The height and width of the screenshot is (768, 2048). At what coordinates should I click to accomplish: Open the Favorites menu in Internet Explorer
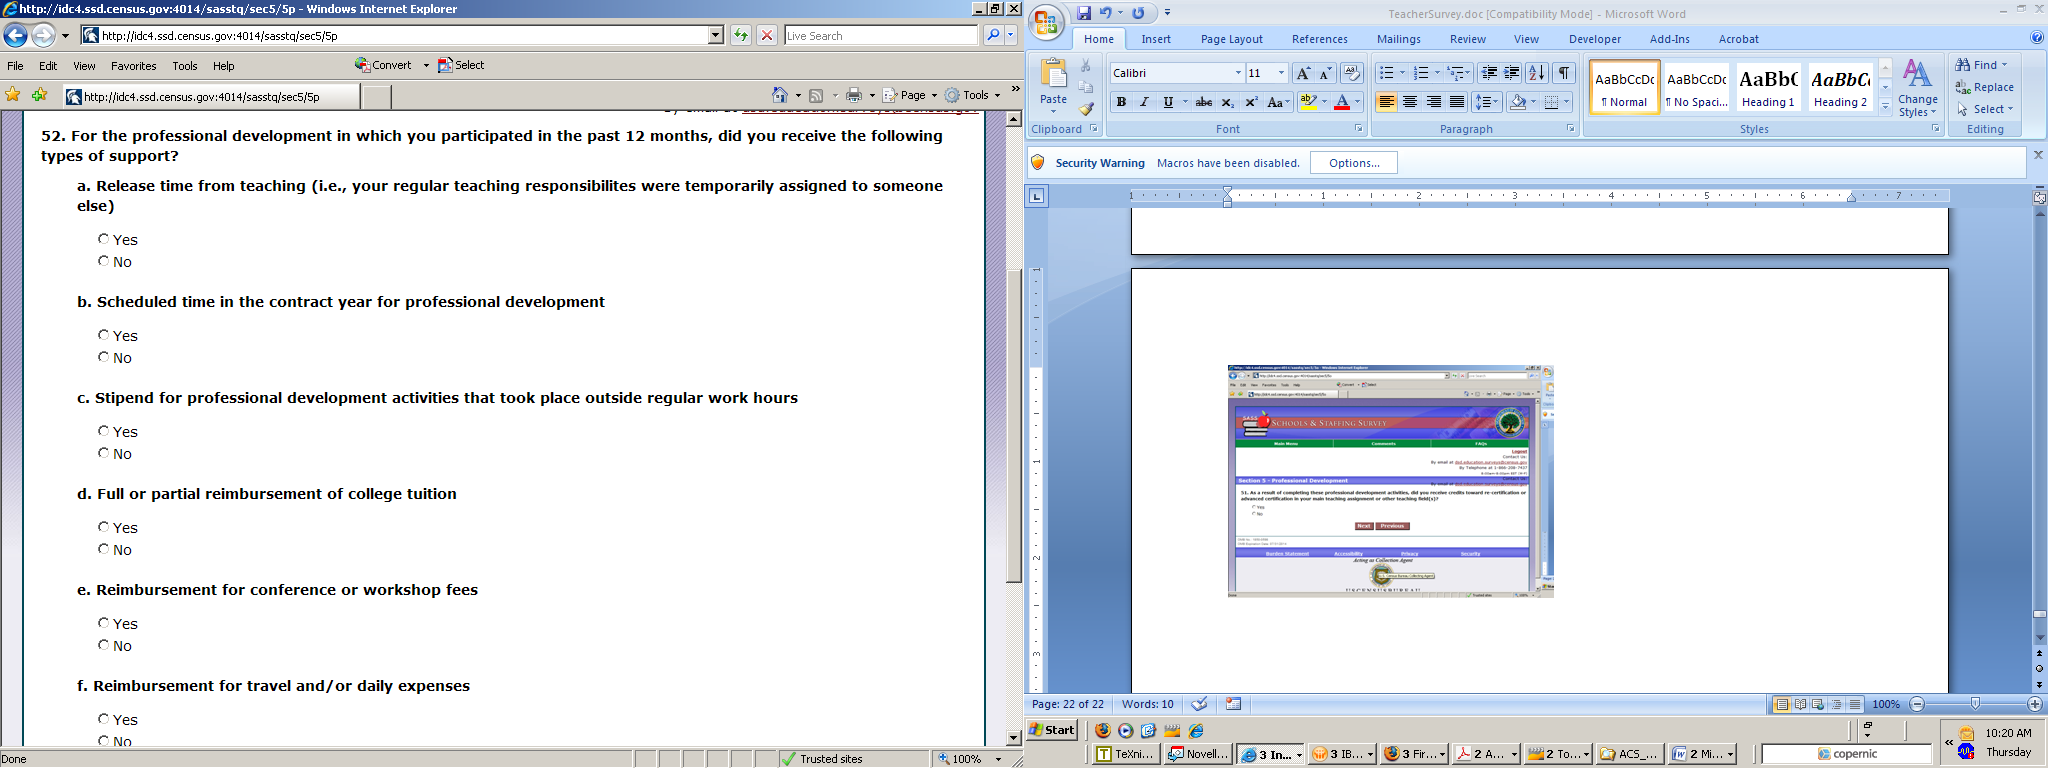[133, 66]
